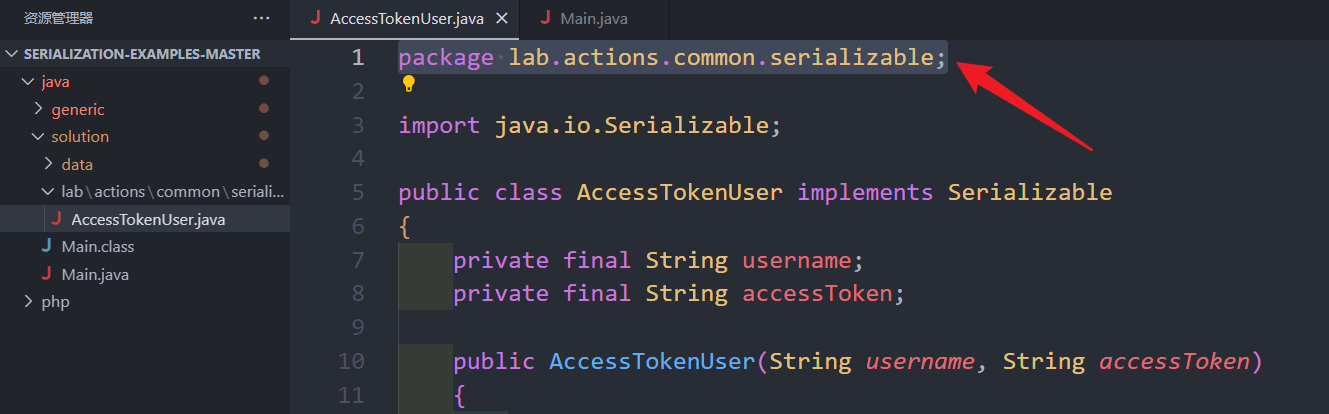Click the modified dot beside the java folder
This screenshot has width=1329, height=414.
[264, 81]
